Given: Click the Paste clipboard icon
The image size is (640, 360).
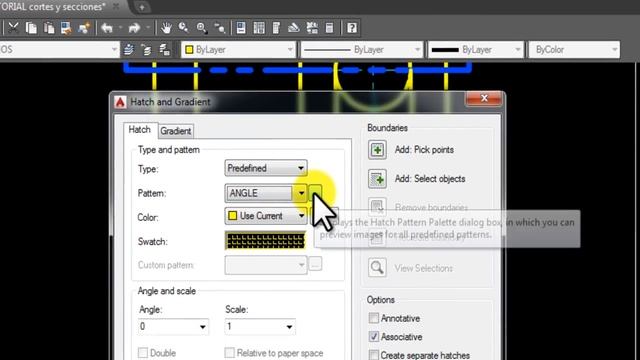Looking at the screenshot, I should coord(49,28).
